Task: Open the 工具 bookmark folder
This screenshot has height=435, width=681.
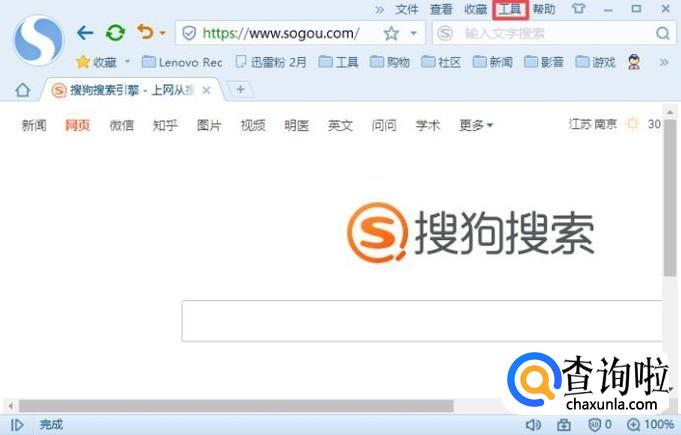Action: [338, 62]
